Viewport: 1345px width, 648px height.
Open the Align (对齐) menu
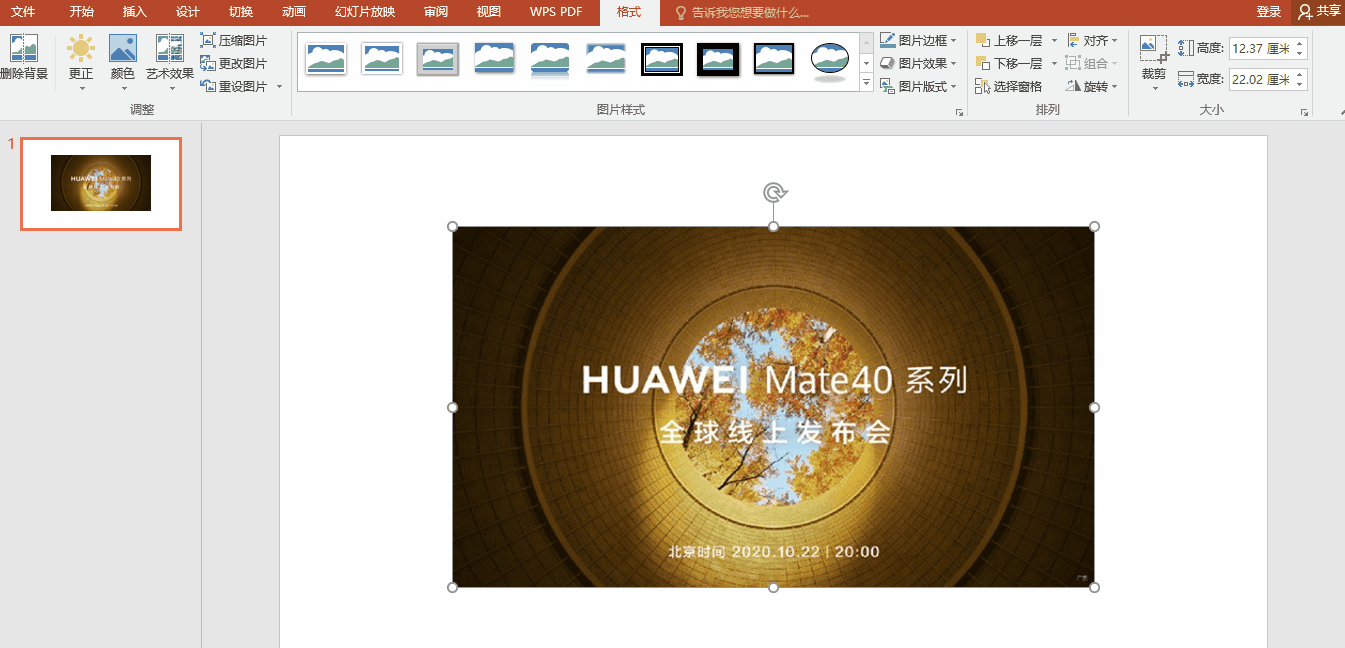pyautogui.click(x=1093, y=40)
